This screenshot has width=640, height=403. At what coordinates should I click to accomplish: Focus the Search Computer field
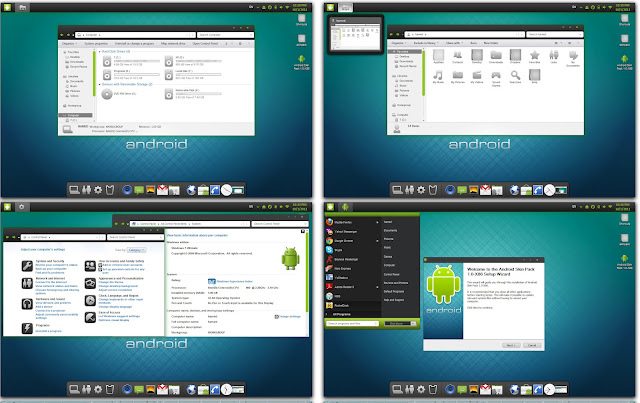225,35
